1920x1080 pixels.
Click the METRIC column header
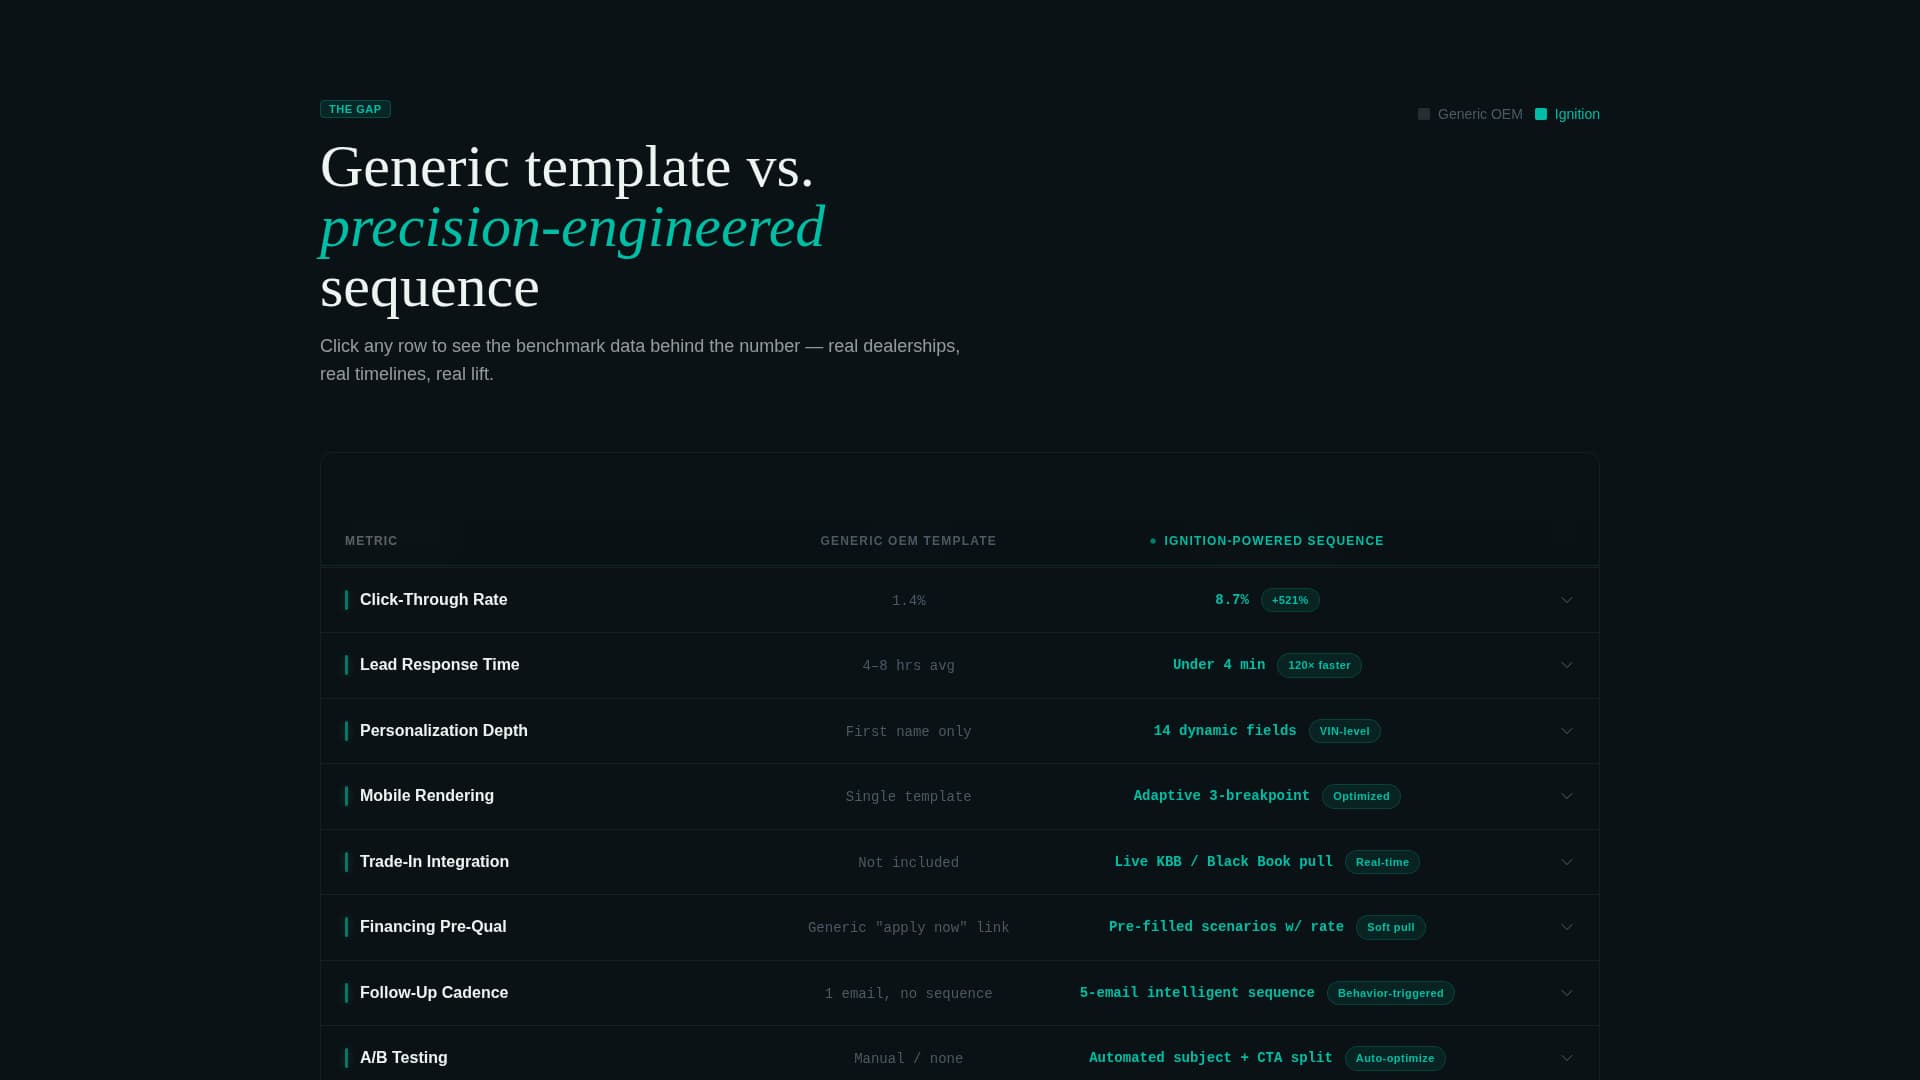[x=370, y=541]
